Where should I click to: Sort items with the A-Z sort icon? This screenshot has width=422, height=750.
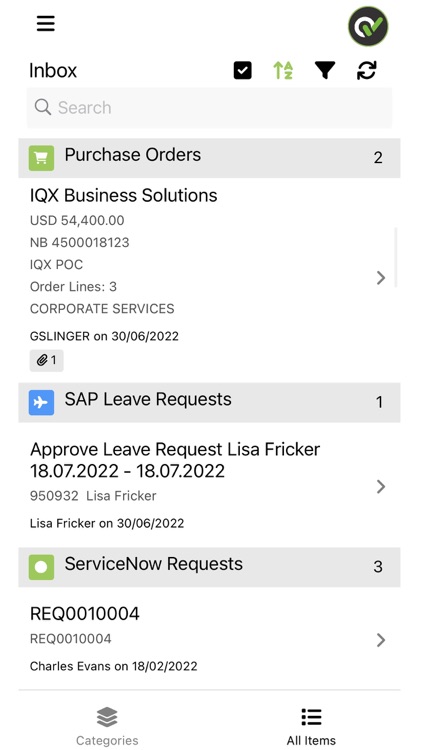click(283, 71)
